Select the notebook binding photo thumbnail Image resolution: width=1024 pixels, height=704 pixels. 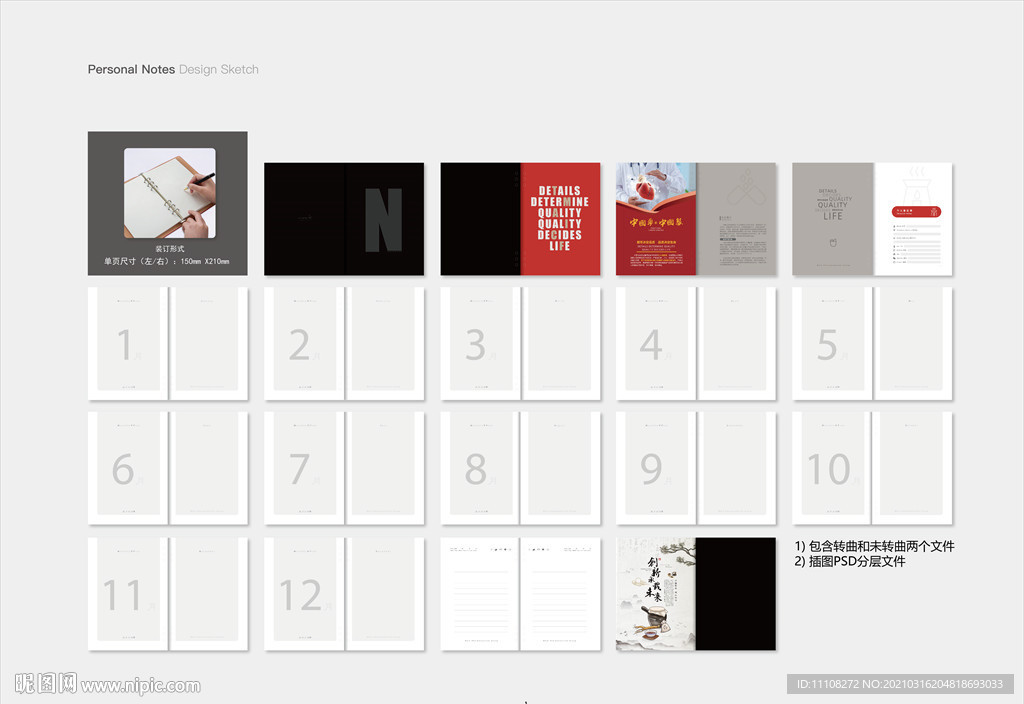170,193
